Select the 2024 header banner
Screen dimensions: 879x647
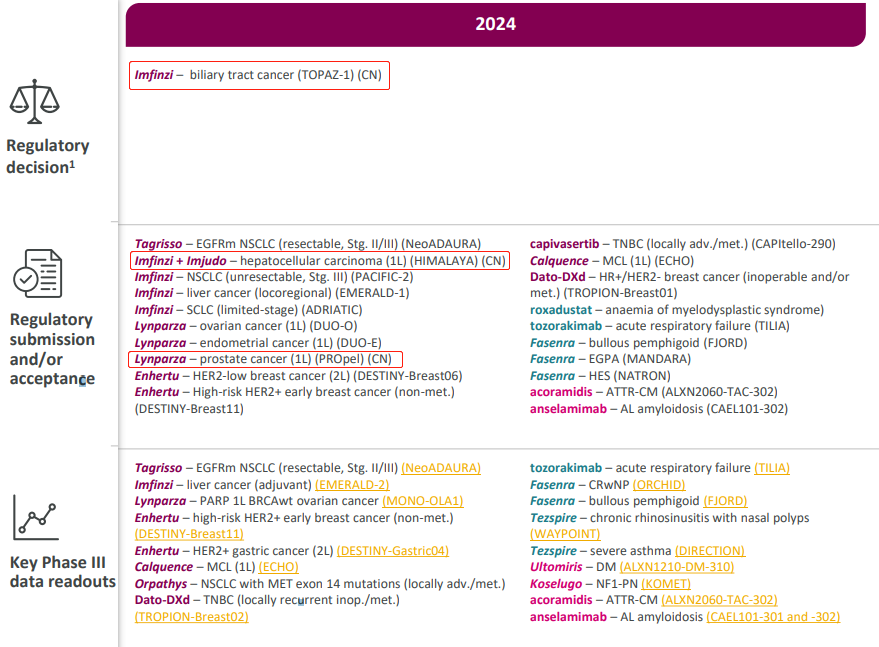(x=495, y=24)
